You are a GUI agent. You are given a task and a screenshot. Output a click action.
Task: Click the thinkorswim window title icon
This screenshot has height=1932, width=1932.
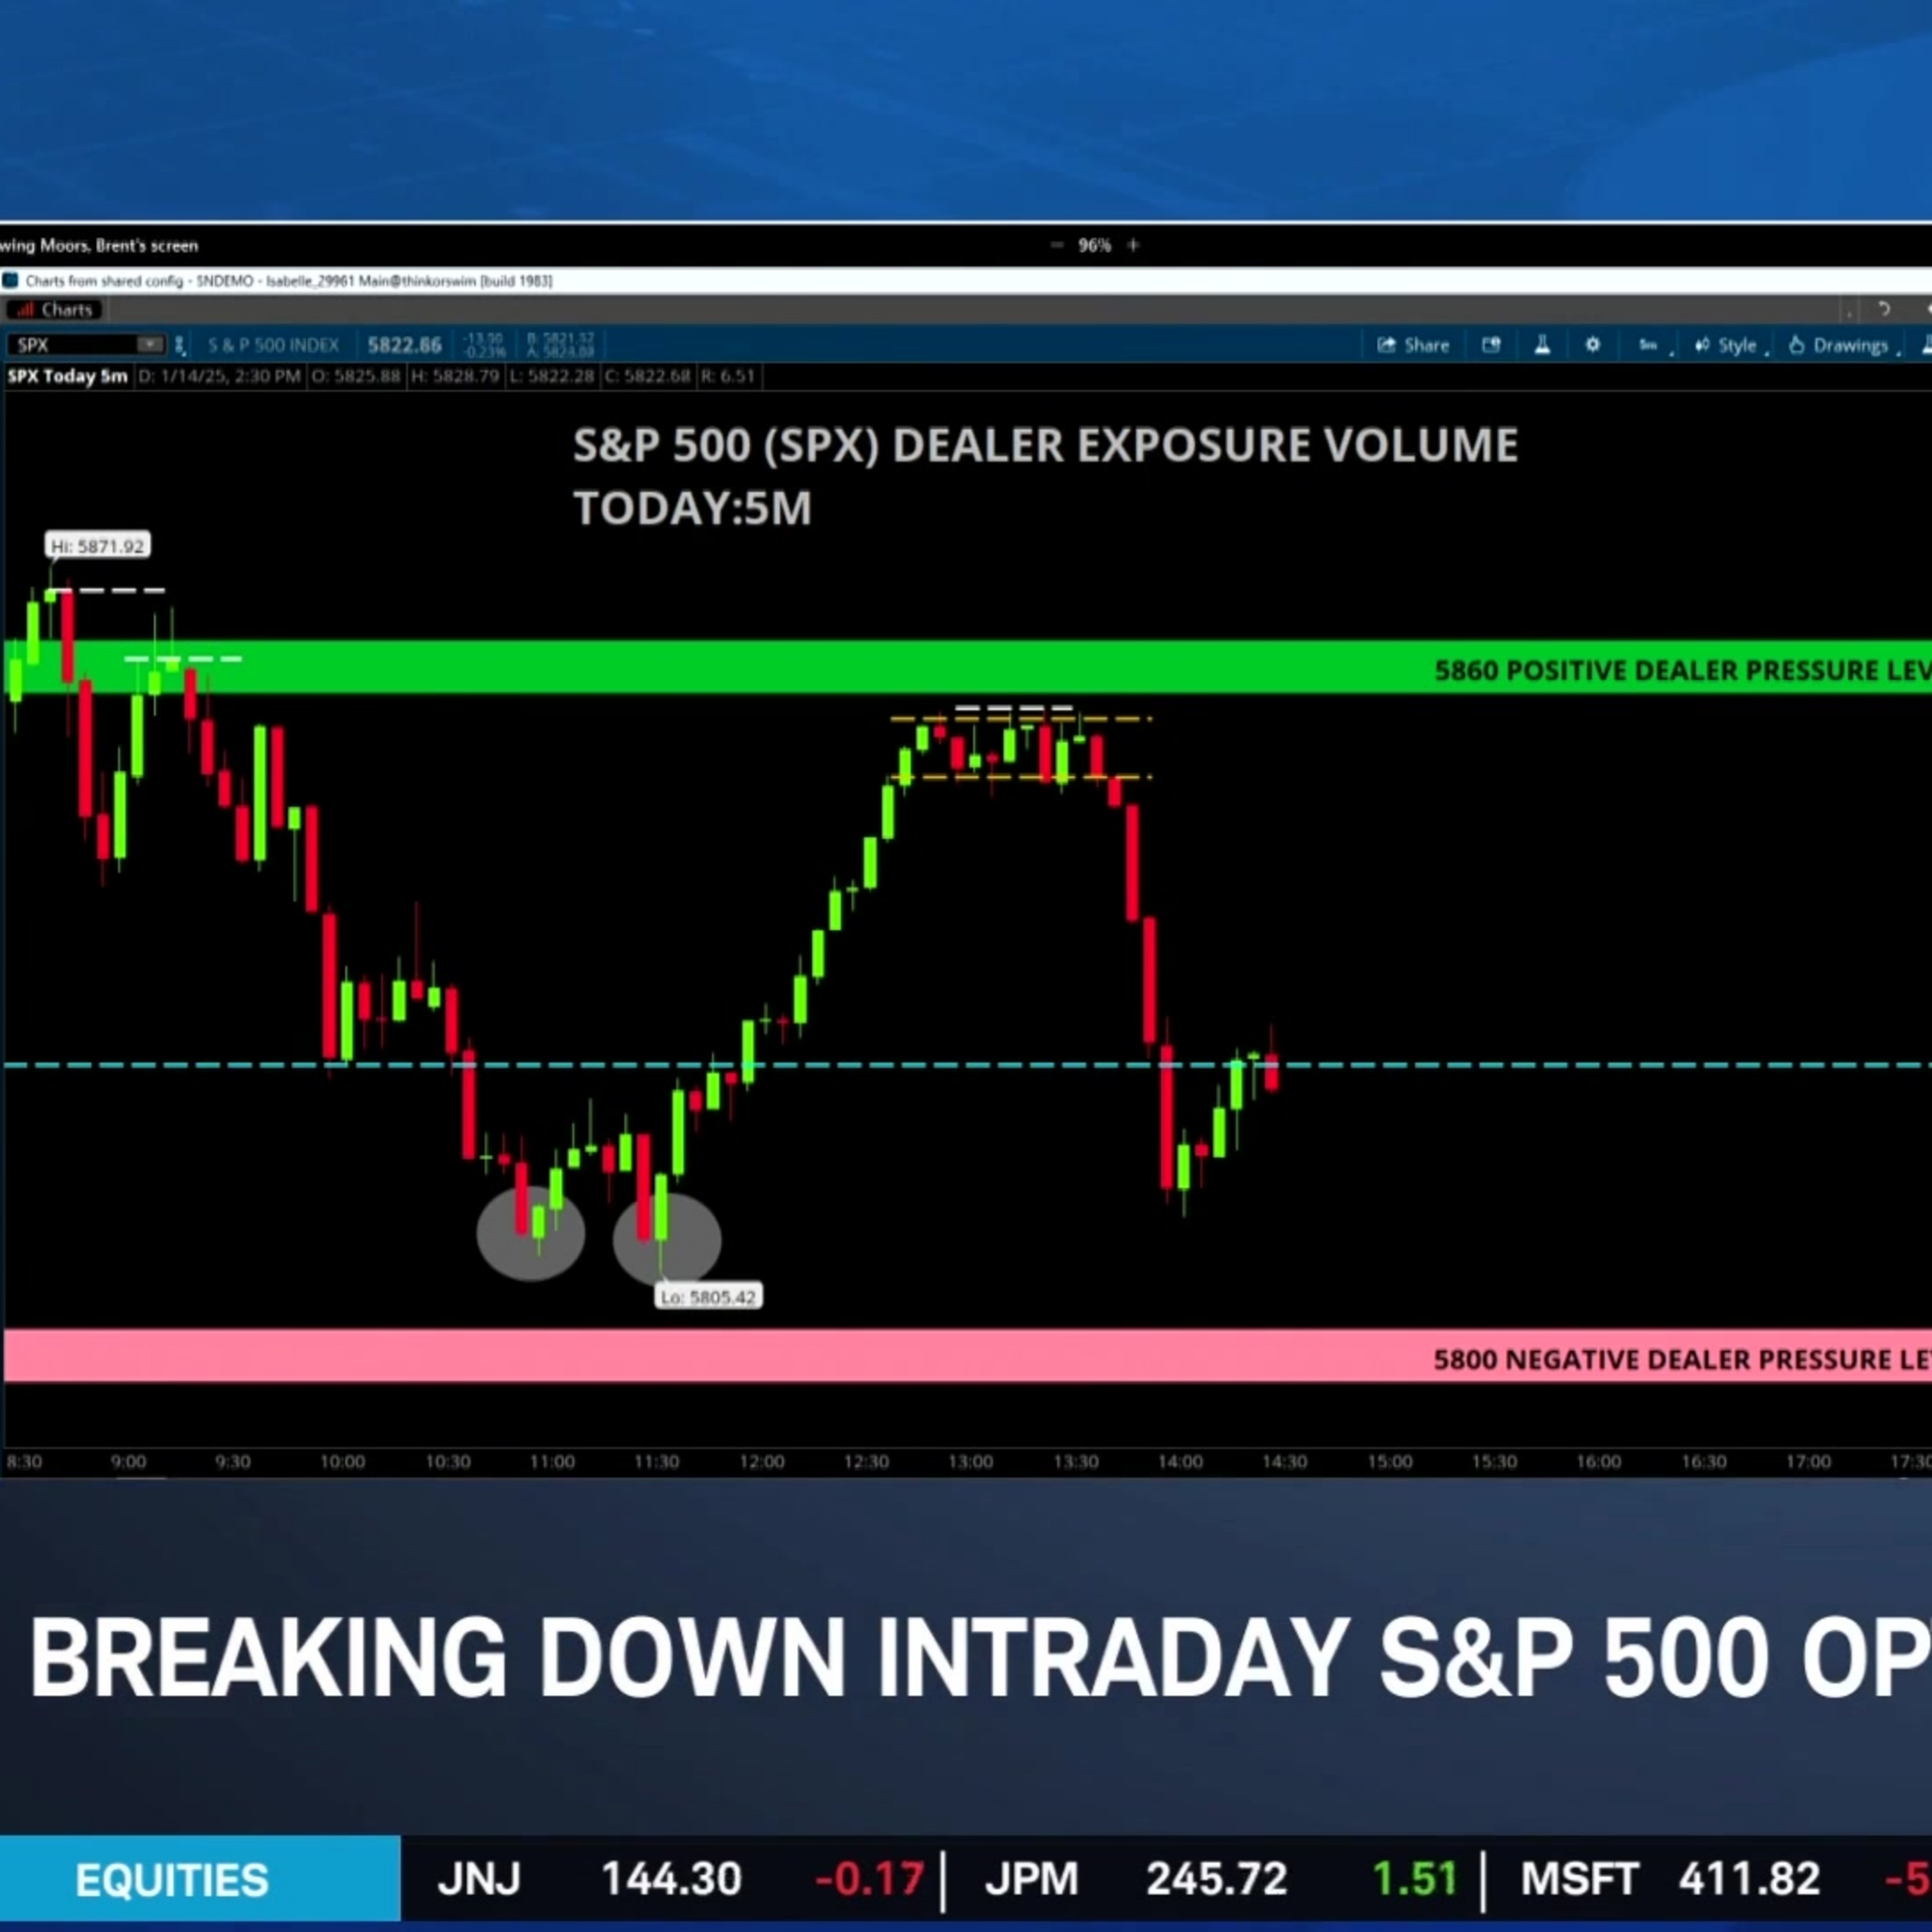point(10,281)
